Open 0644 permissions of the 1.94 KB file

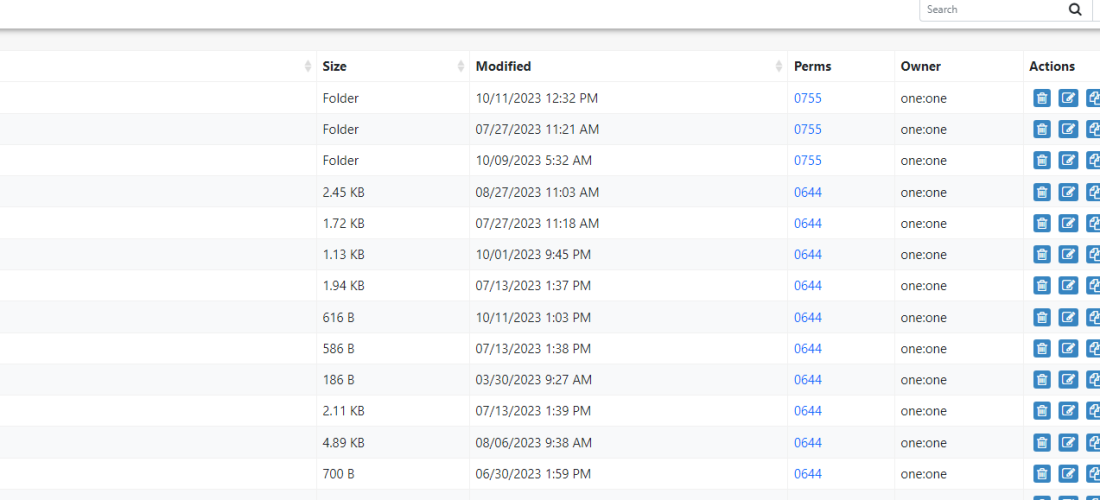click(807, 285)
